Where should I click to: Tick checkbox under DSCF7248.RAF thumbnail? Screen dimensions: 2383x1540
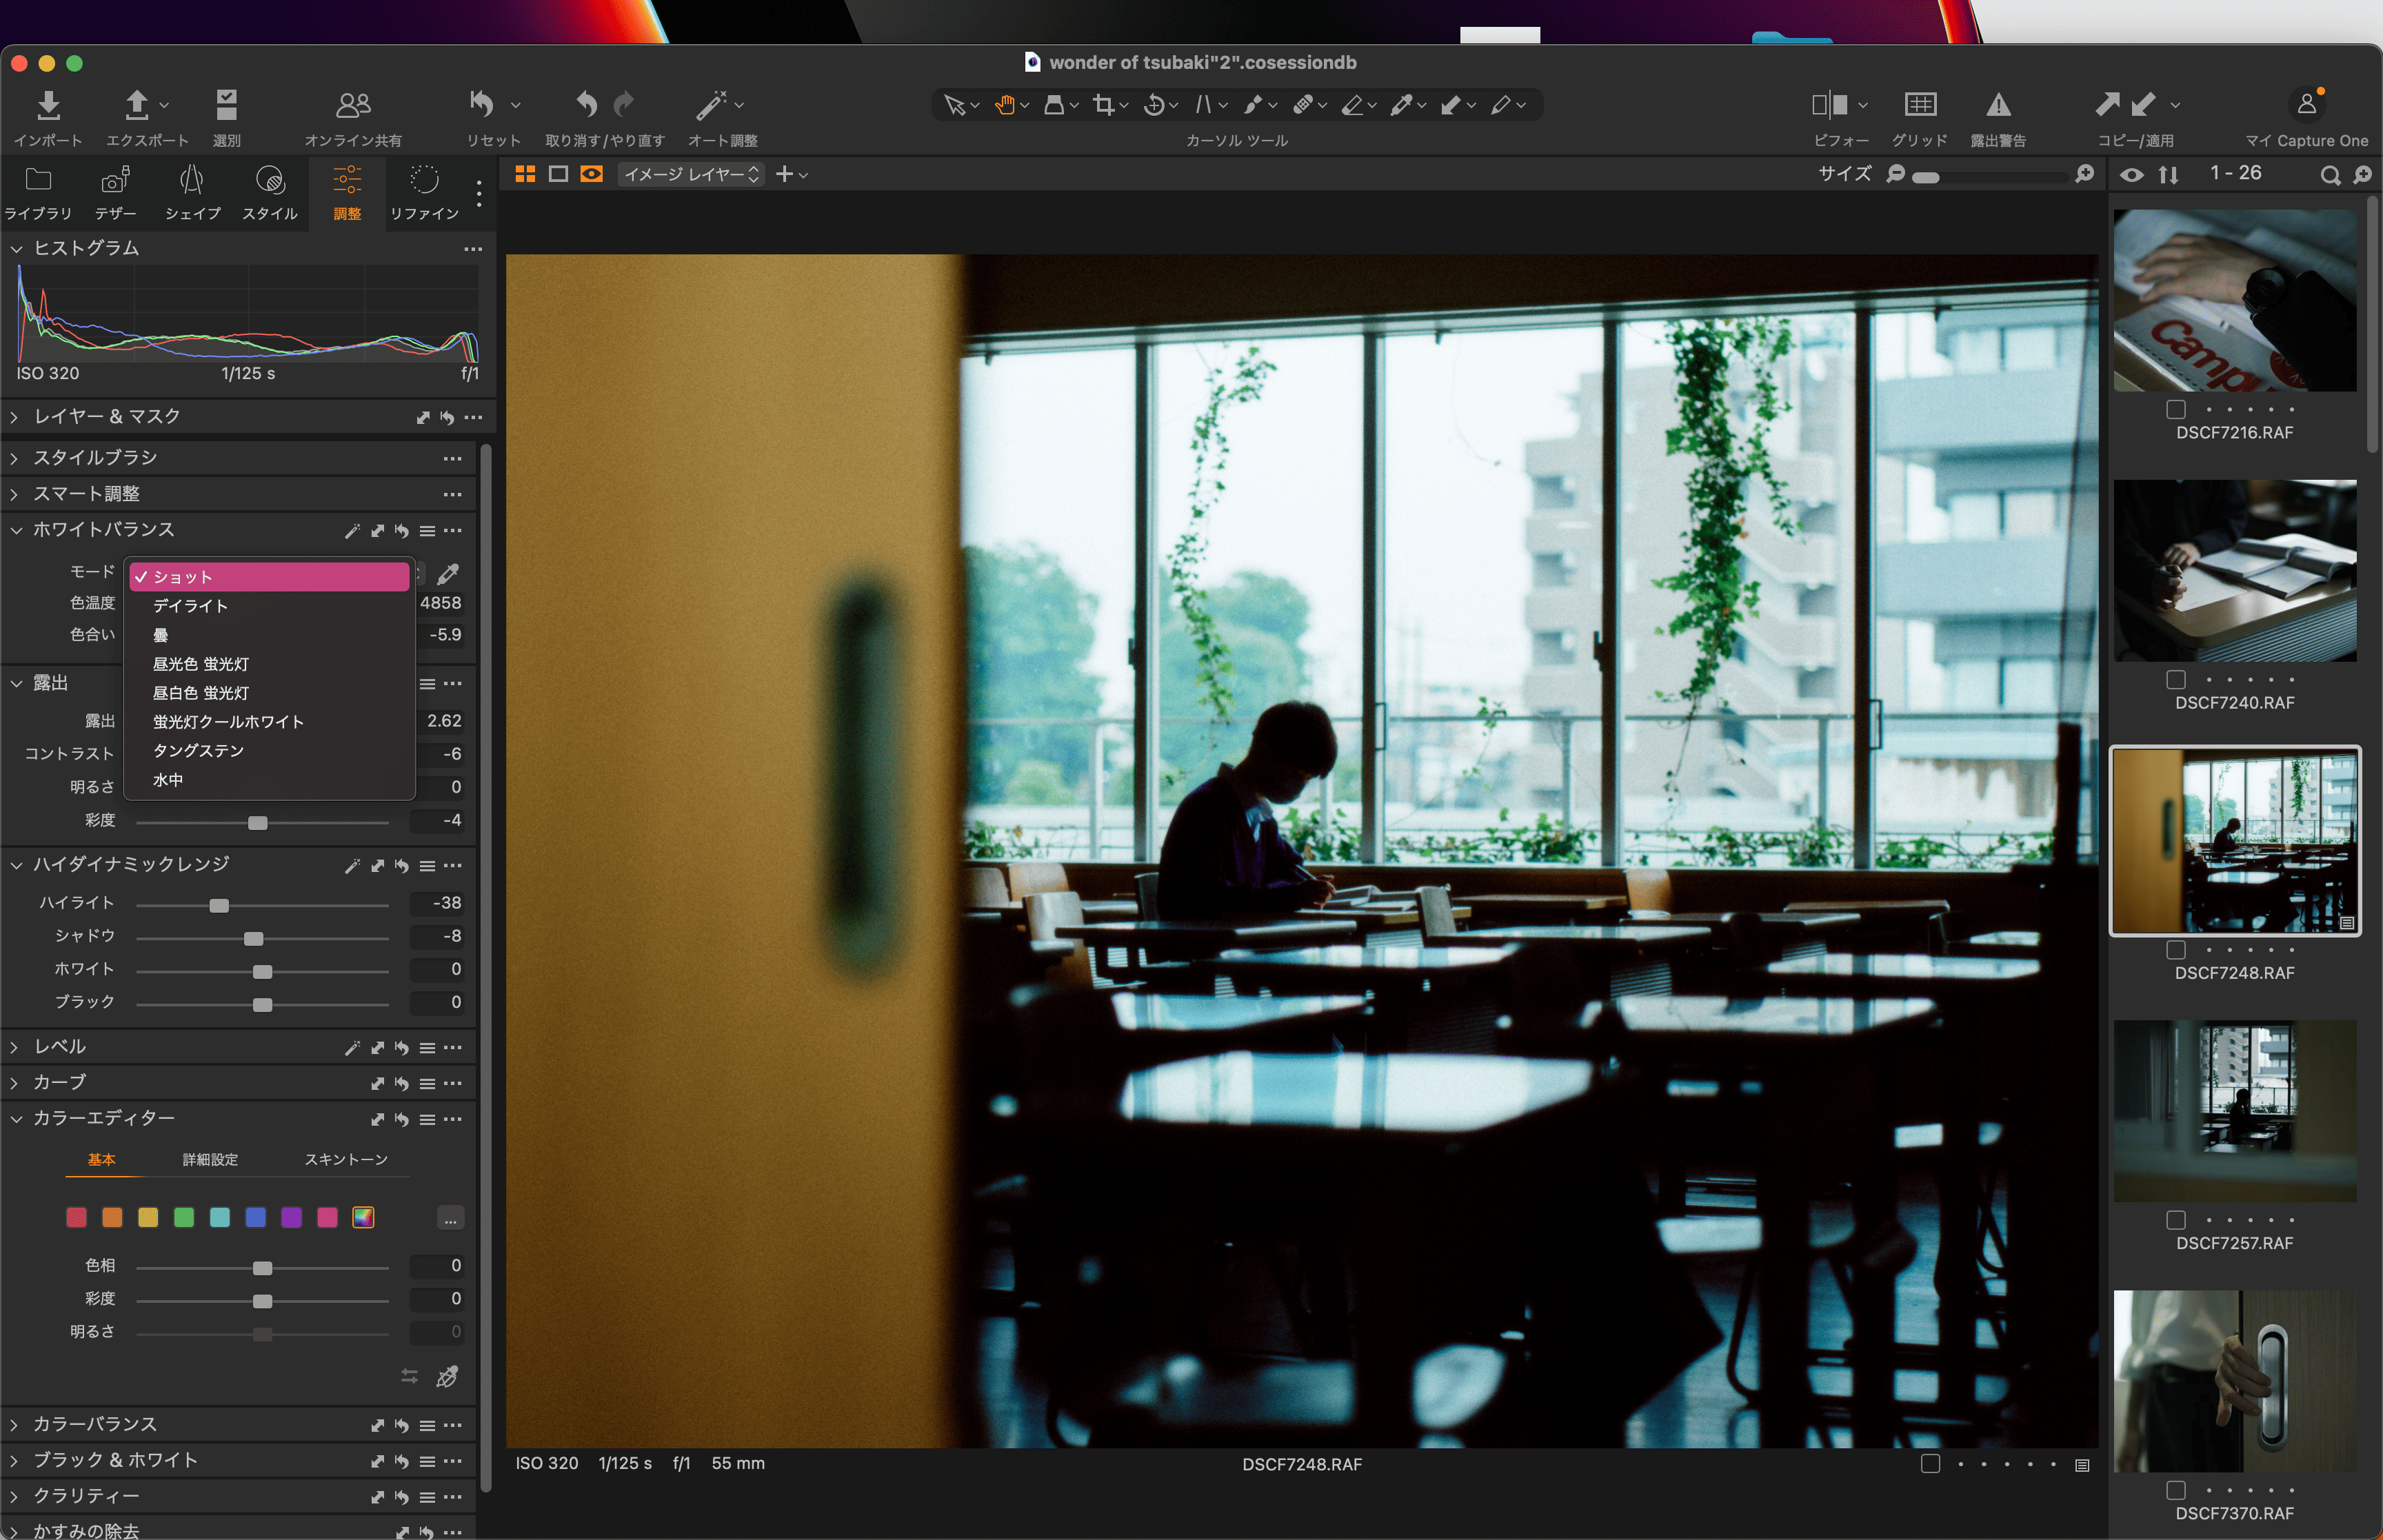2175,949
